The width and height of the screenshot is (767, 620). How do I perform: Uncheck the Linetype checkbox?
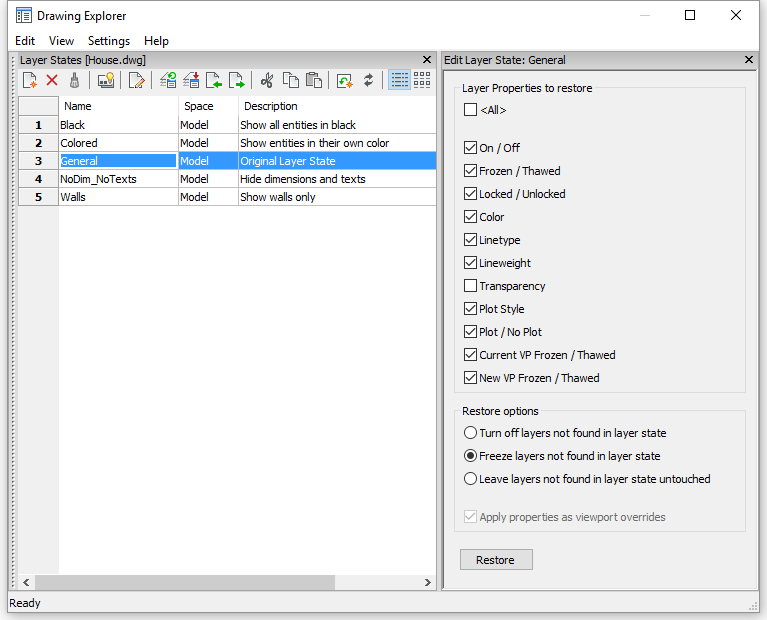pos(471,240)
